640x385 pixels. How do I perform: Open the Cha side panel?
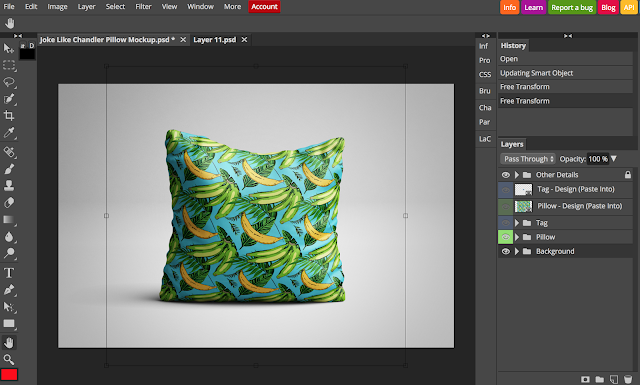coord(485,107)
